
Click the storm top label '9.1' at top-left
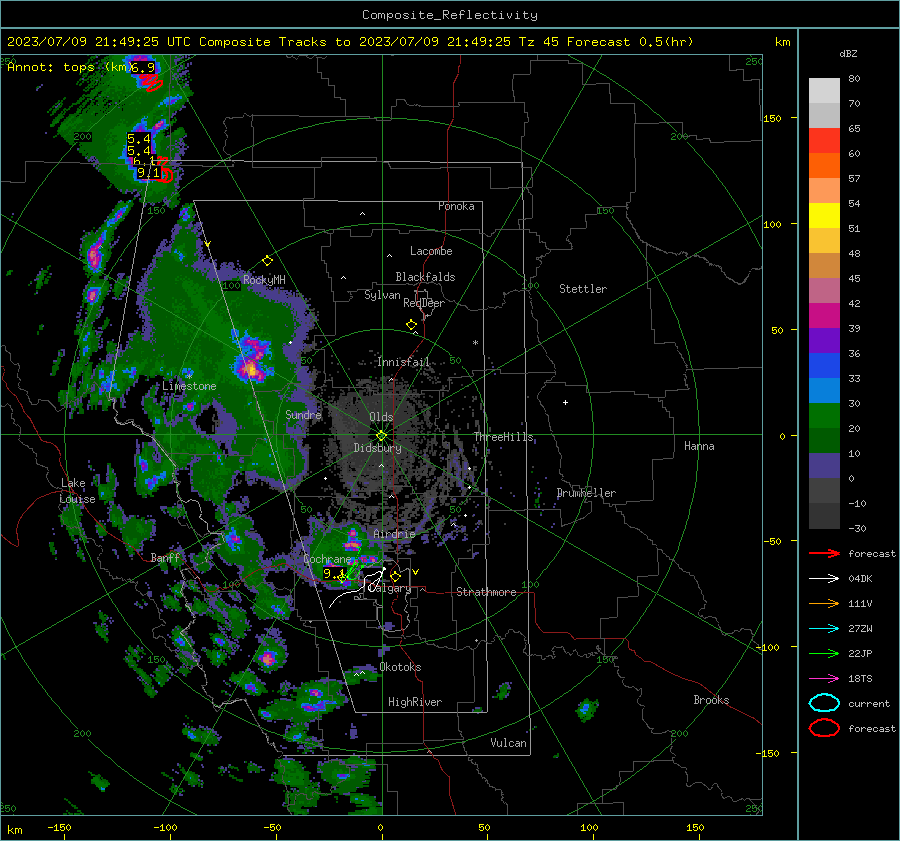pos(148,172)
